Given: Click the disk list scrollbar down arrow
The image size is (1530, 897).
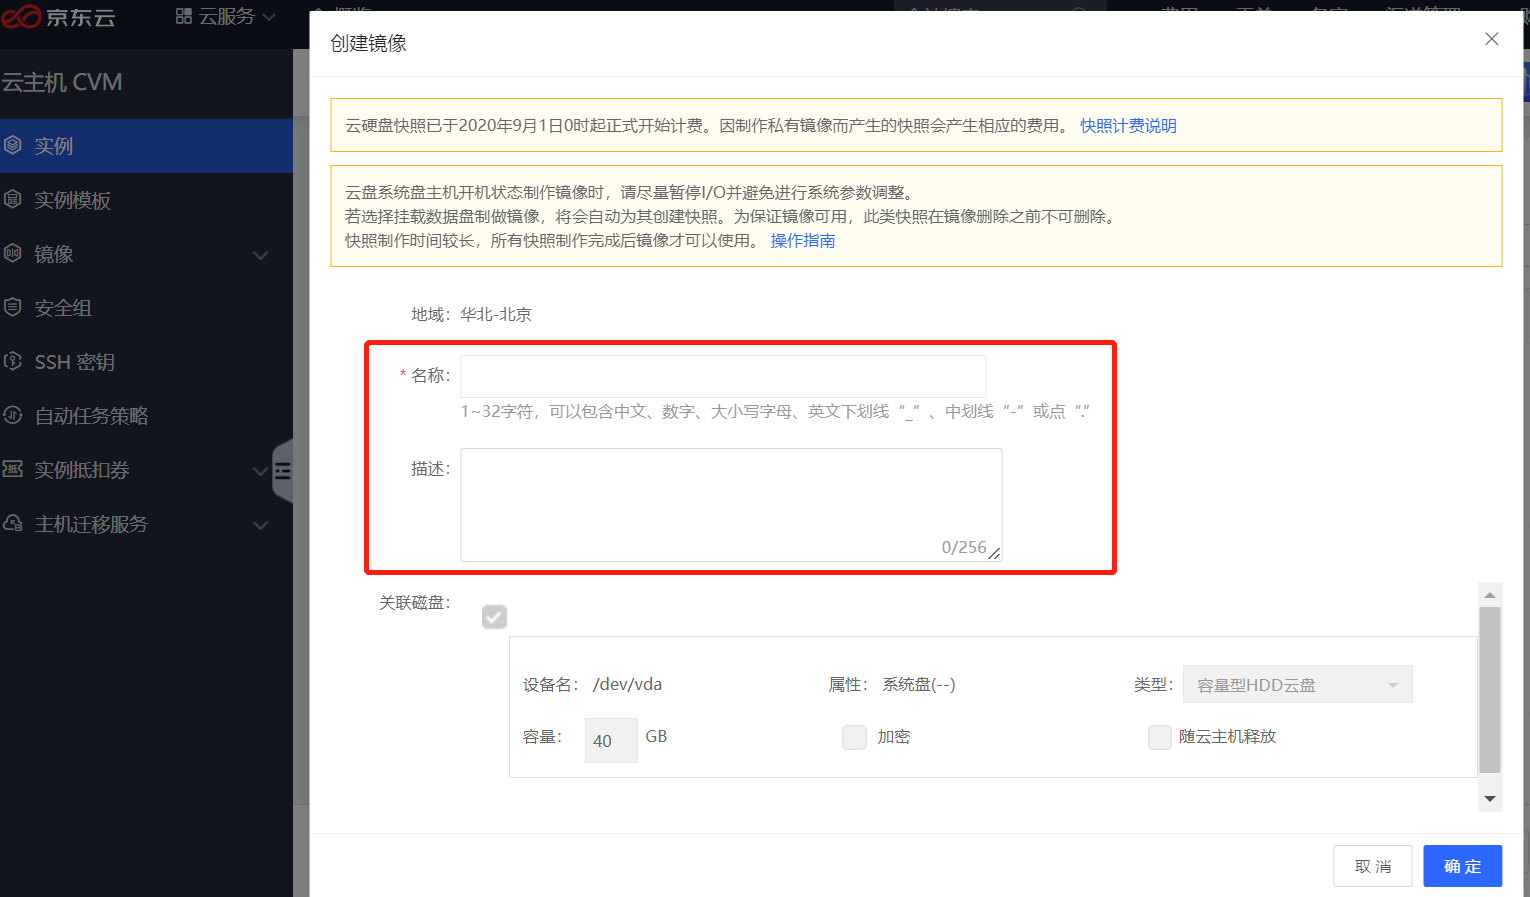Looking at the screenshot, I should pos(1490,799).
